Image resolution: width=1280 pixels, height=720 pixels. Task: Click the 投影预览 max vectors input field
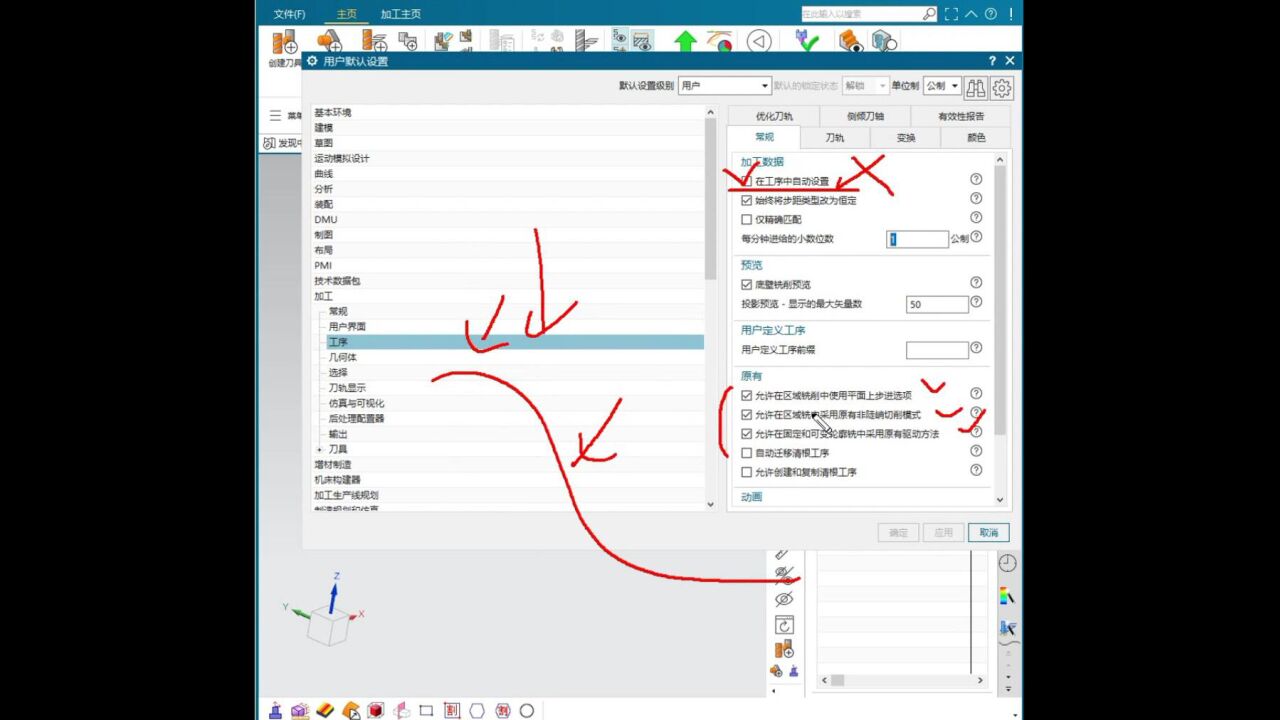pyautogui.click(x=937, y=304)
